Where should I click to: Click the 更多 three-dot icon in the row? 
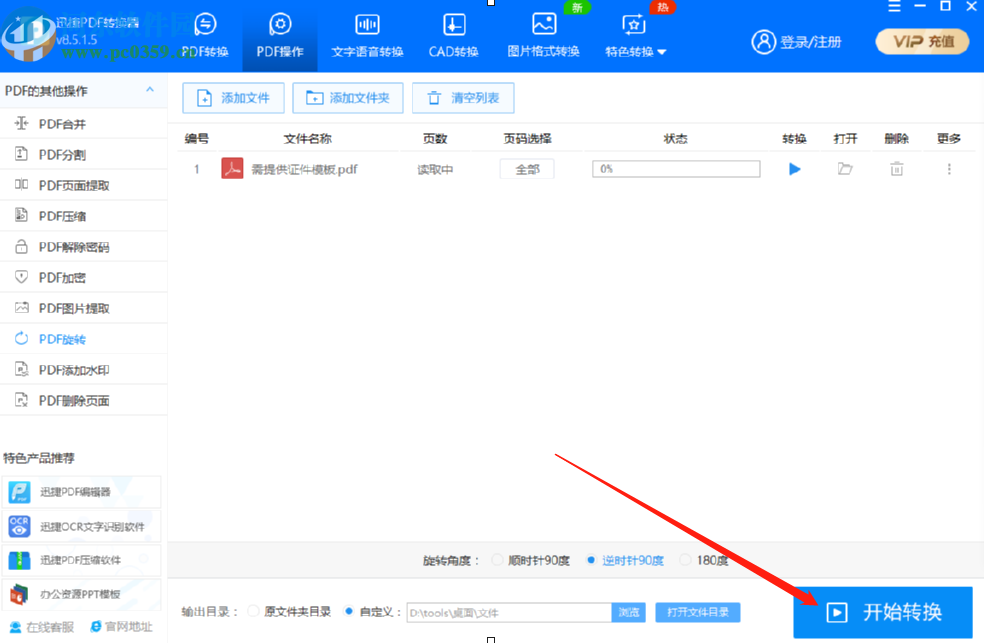947,169
